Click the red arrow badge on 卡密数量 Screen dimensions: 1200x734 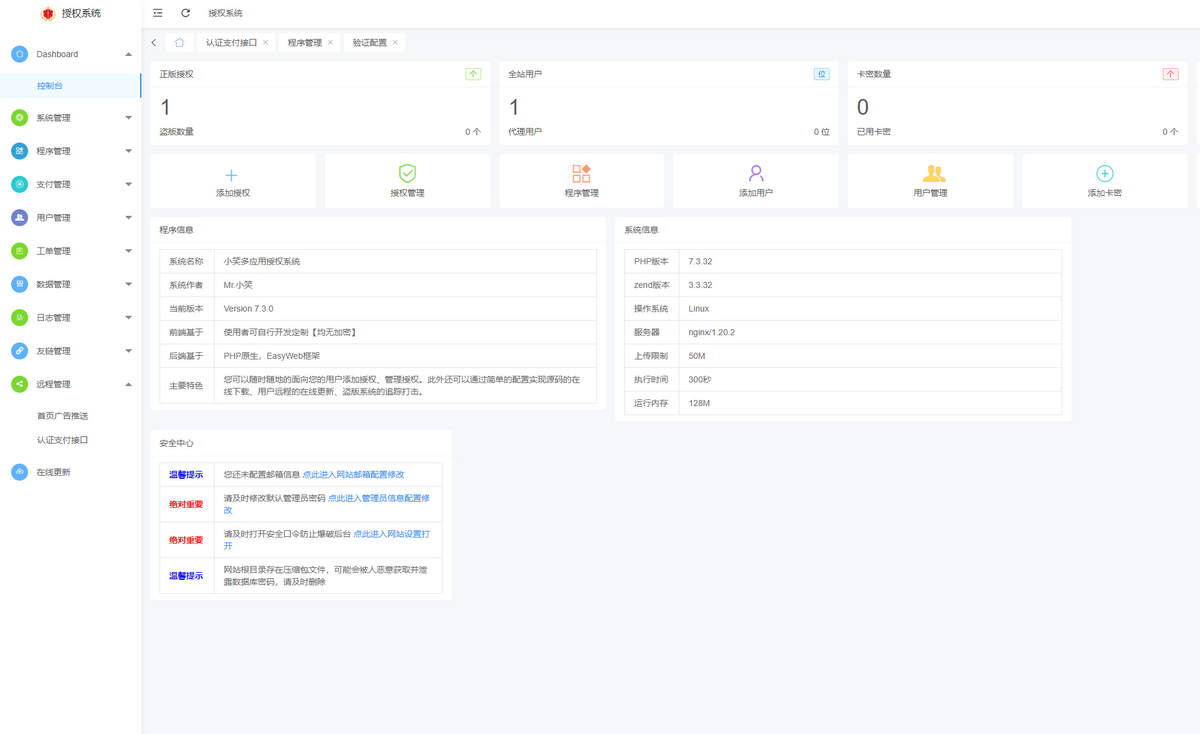click(1170, 74)
